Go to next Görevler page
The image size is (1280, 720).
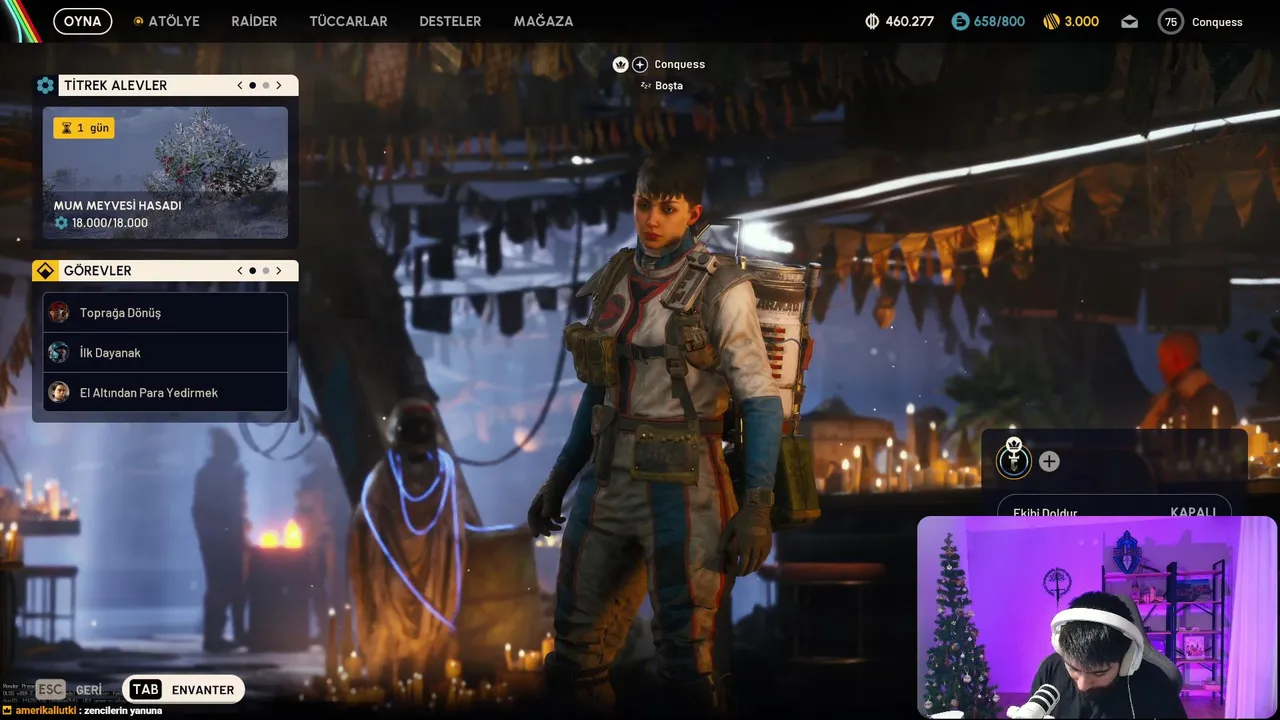[x=278, y=270]
